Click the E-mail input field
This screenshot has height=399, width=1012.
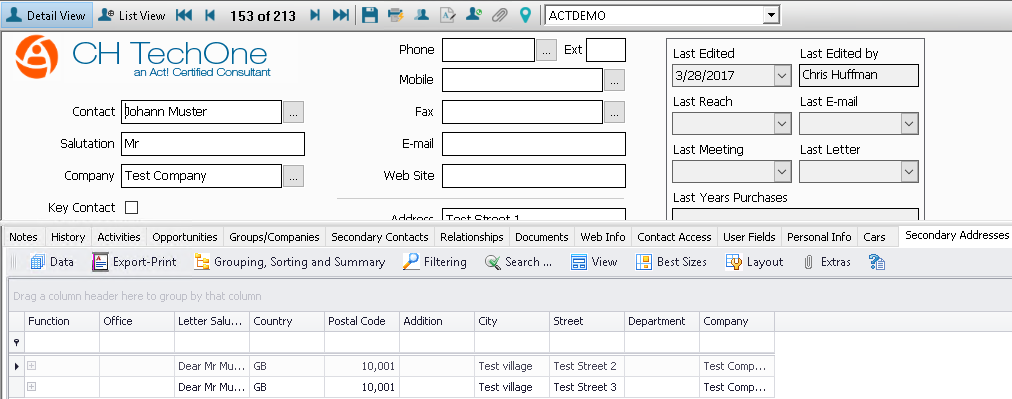(x=534, y=144)
